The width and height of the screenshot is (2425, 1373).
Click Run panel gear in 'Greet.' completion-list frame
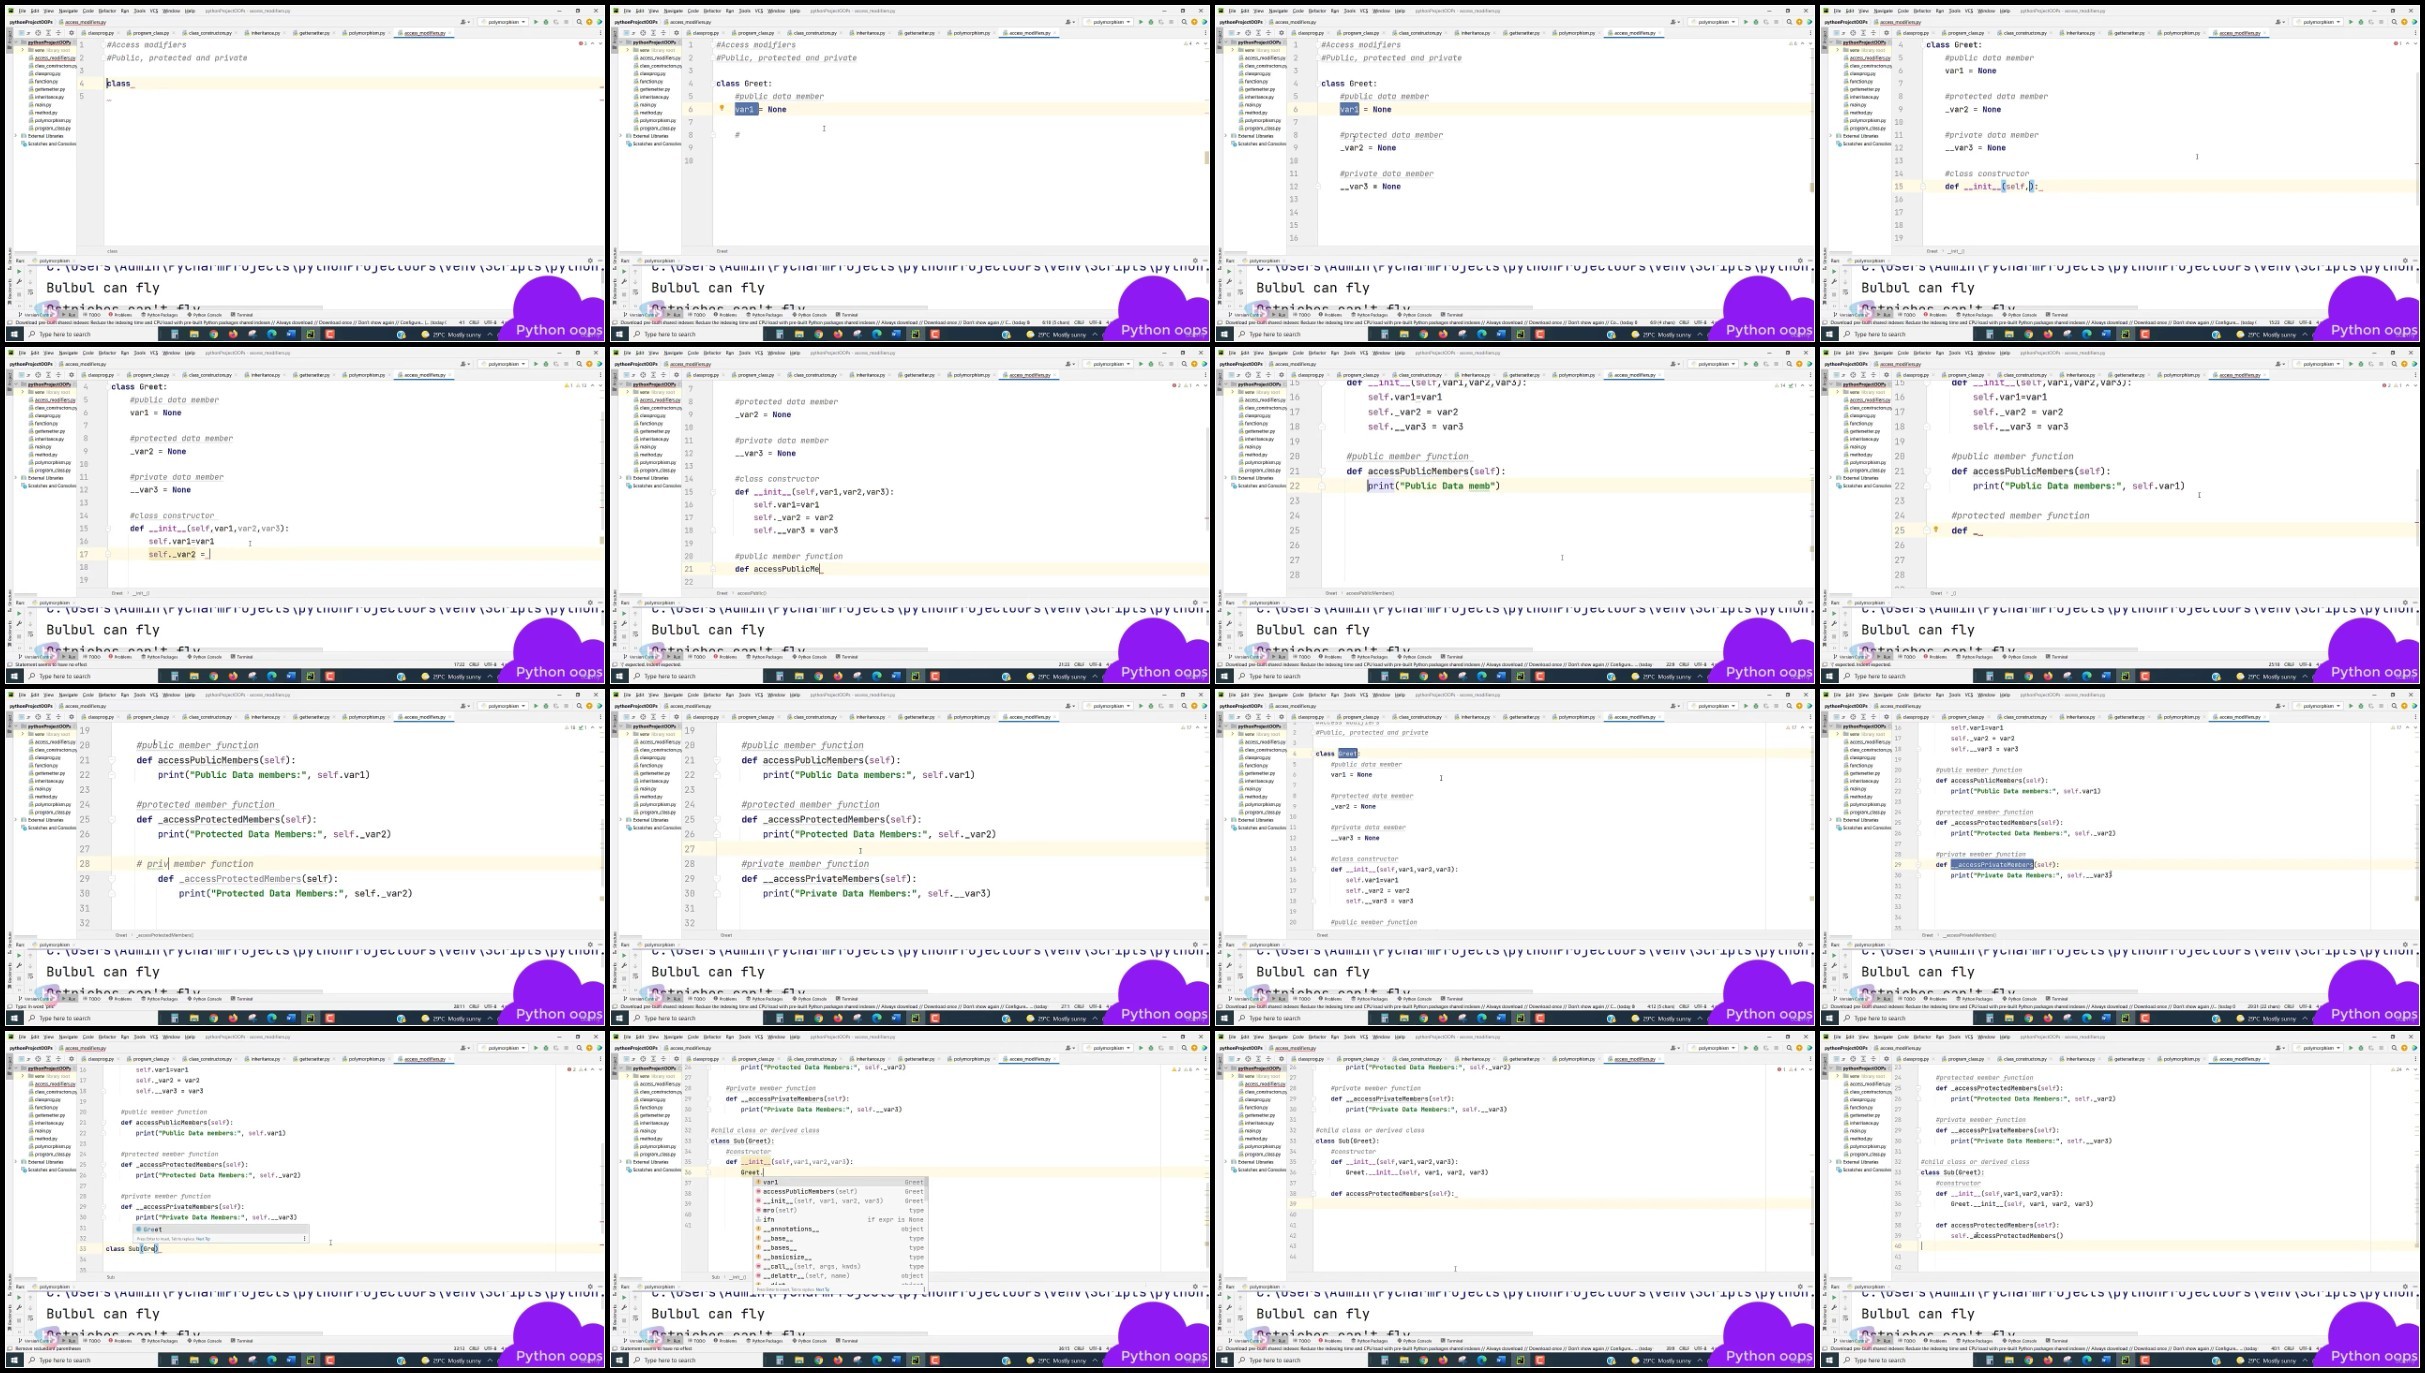click(1195, 1287)
